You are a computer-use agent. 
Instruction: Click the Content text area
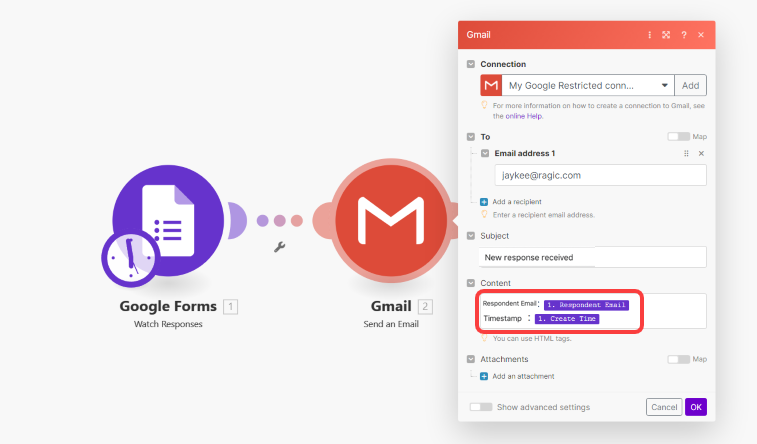[592, 311]
